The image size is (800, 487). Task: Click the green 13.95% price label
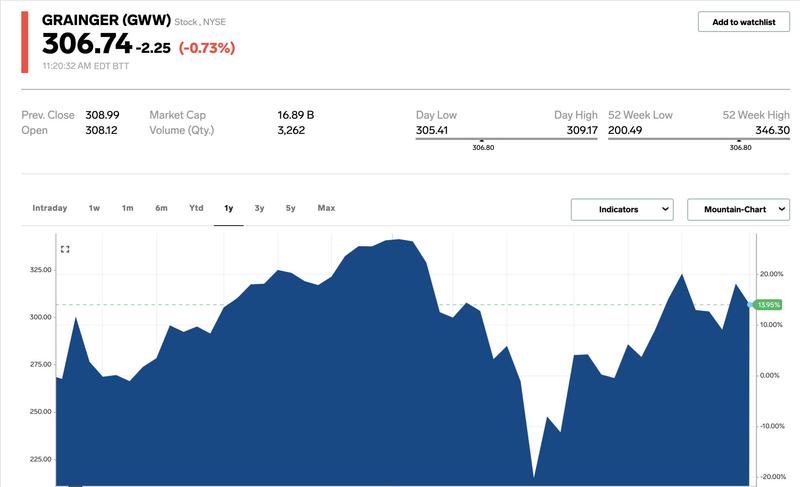click(x=767, y=304)
